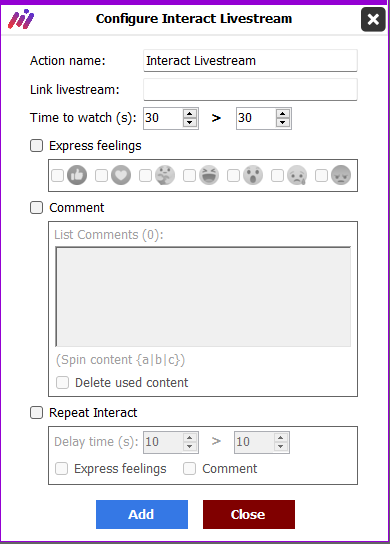Toggle the main Comment checkbox

point(36,208)
